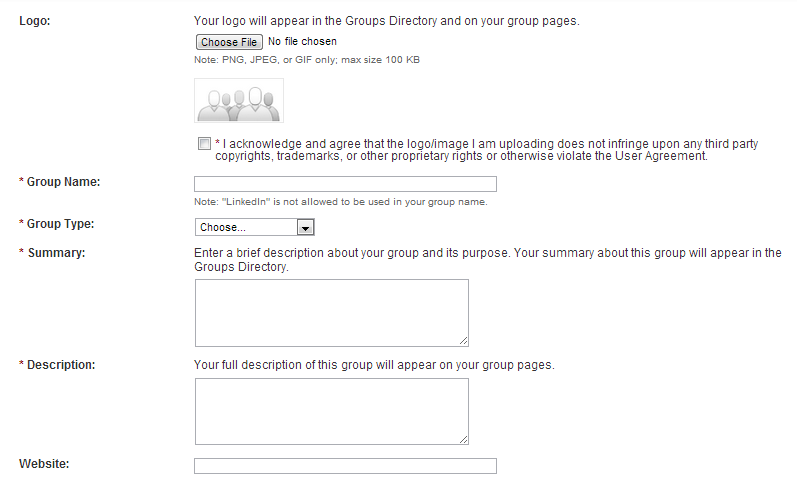The height and width of the screenshot is (485, 797).
Task: Click the 'Logo:' field label
Action: [35, 21]
